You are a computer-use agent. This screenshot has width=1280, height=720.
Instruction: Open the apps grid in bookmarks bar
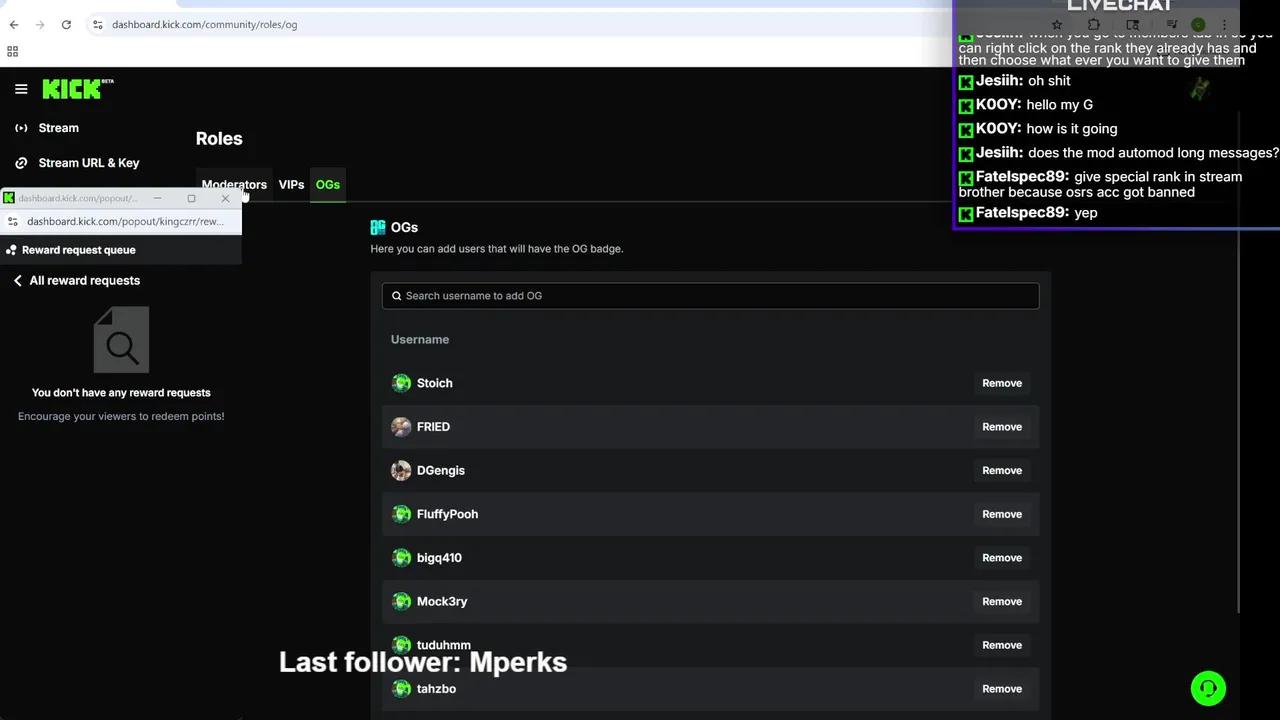[x=13, y=51]
